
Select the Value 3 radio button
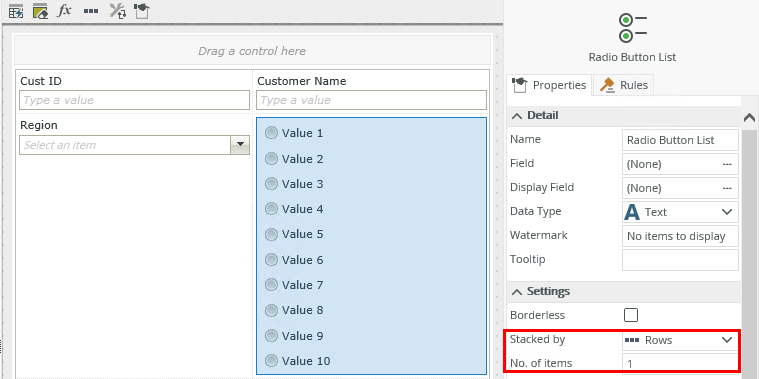pos(272,184)
